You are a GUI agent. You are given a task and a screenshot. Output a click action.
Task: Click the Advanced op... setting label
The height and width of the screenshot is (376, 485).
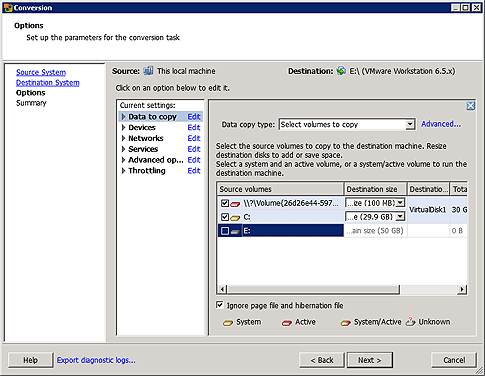tap(156, 160)
